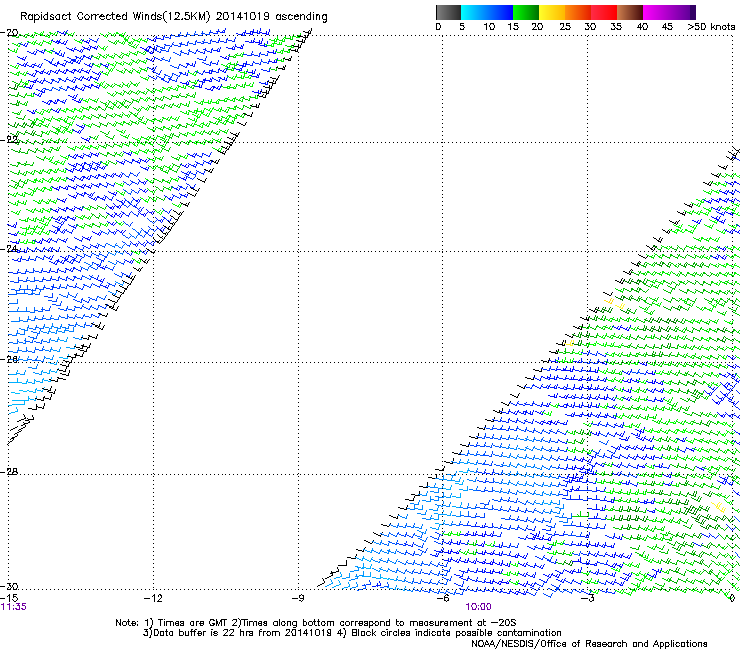Click the '40' legend scale label
This screenshot has width=740, height=650.
tap(642, 27)
